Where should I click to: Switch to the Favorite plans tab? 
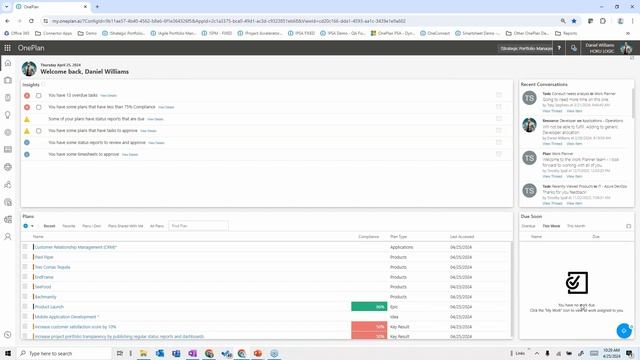69,226
